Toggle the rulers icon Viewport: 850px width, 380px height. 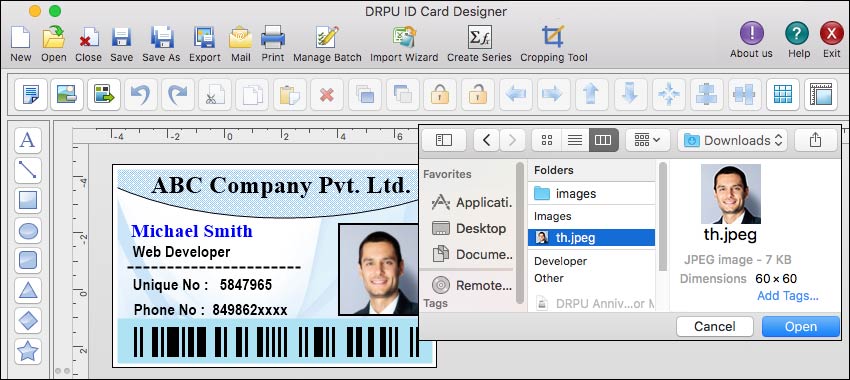tap(821, 94)
